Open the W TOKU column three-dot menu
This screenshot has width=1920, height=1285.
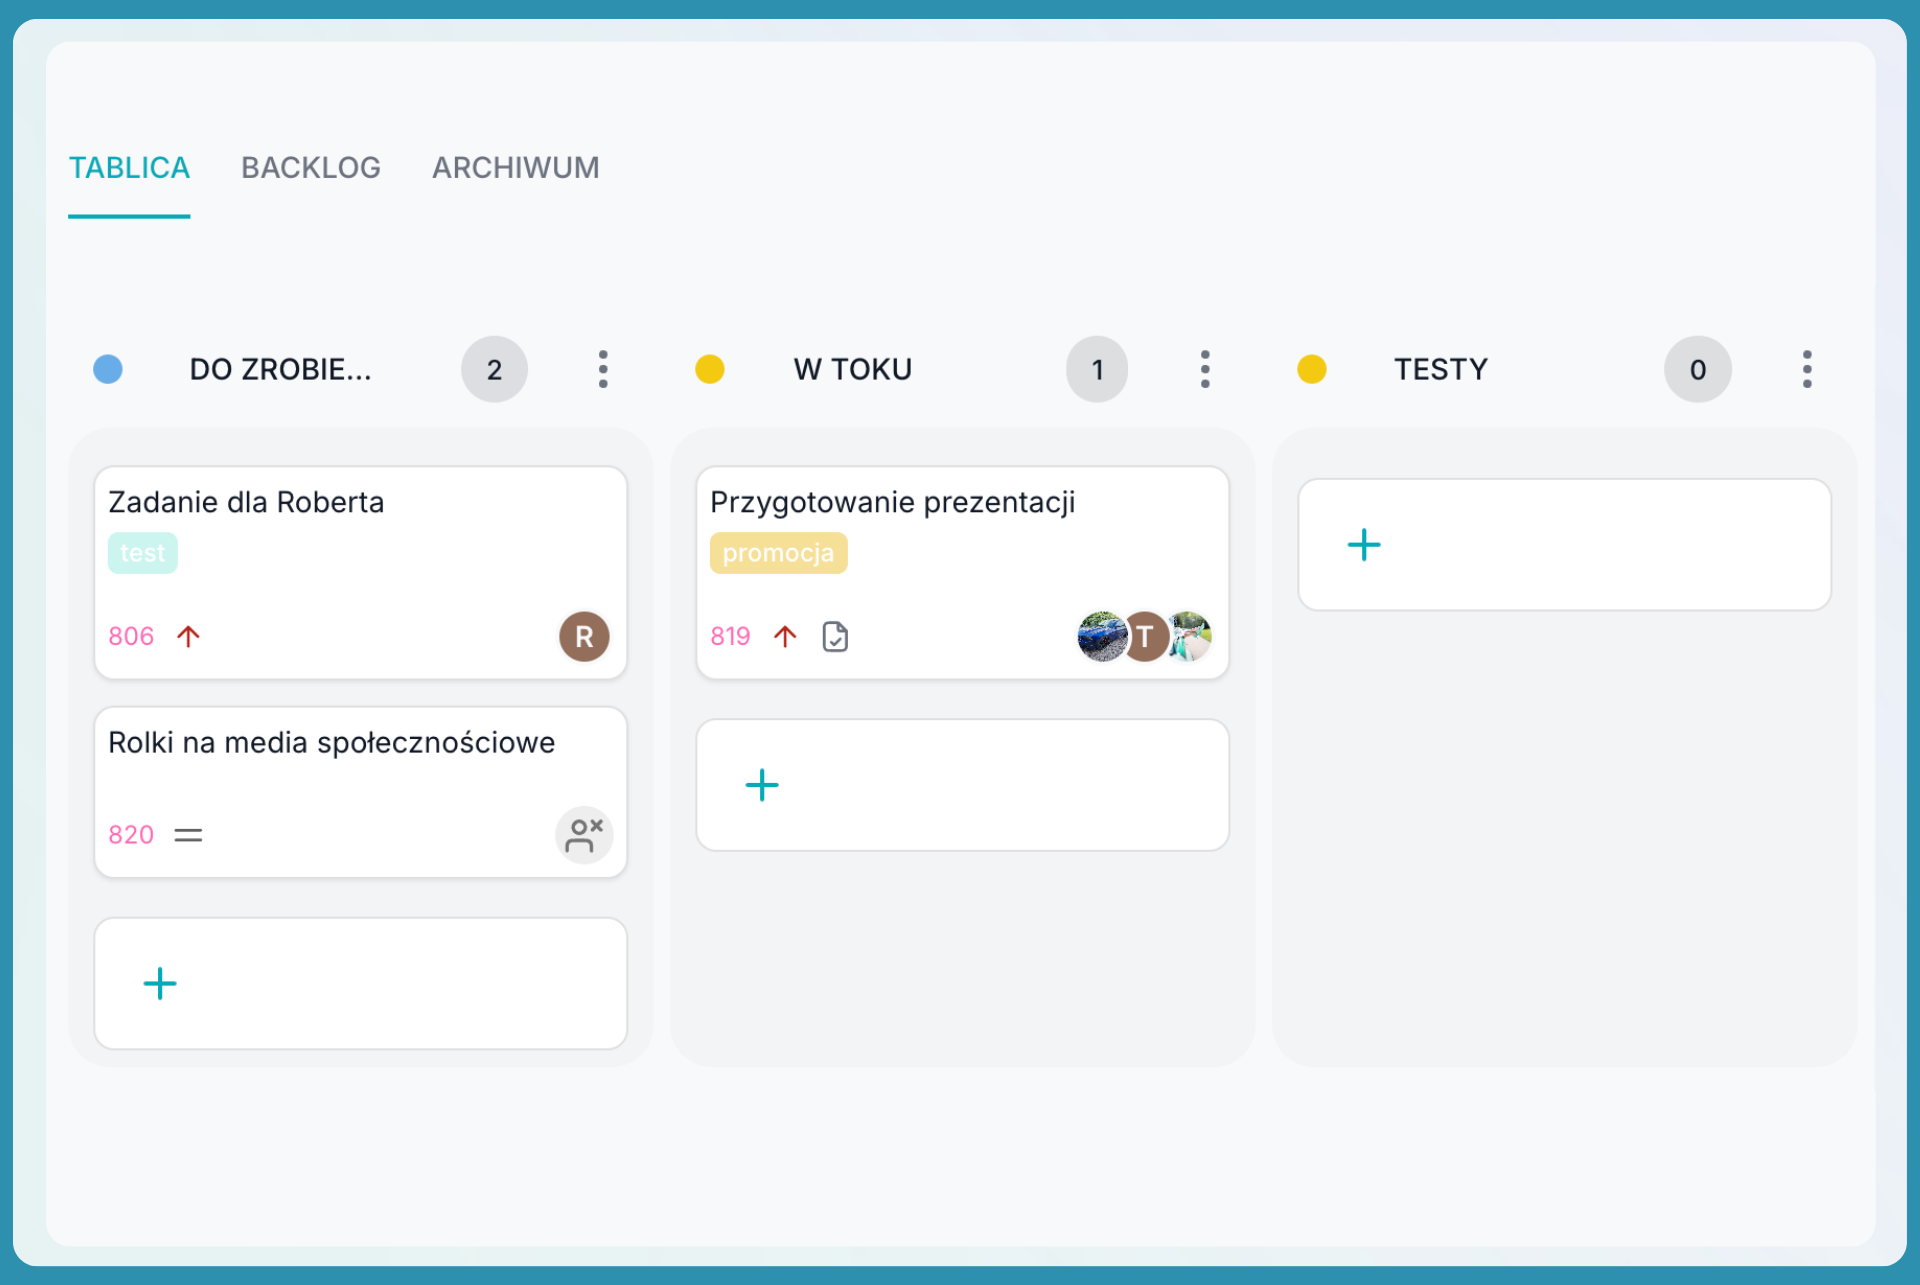1205,369
